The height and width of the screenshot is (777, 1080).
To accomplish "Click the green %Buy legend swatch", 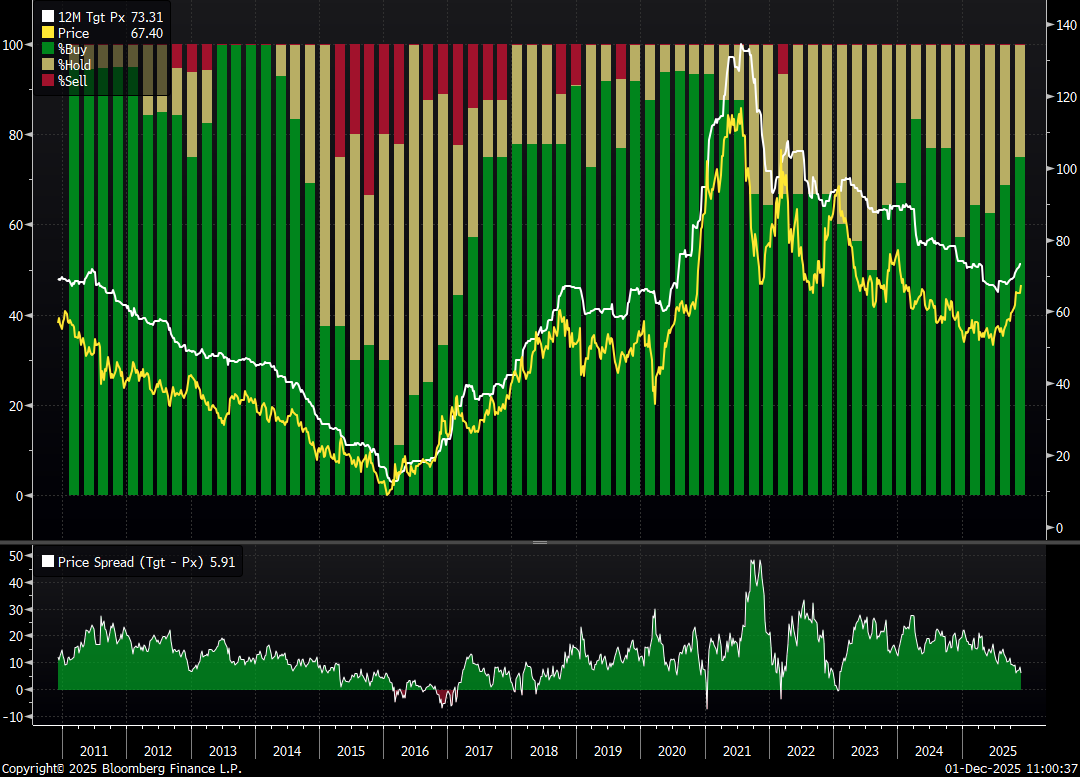I will [x=48, y=49].
